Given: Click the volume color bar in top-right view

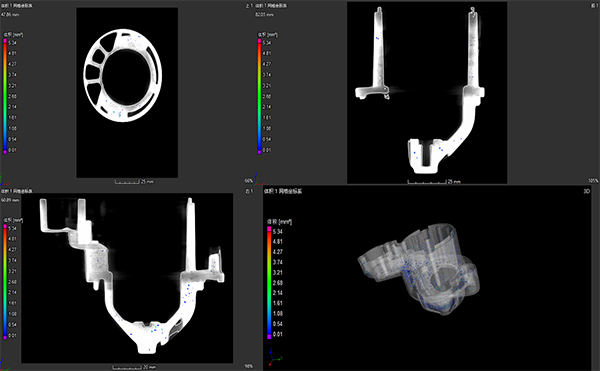Looking at the screenshot, I should tap(259, 96).
